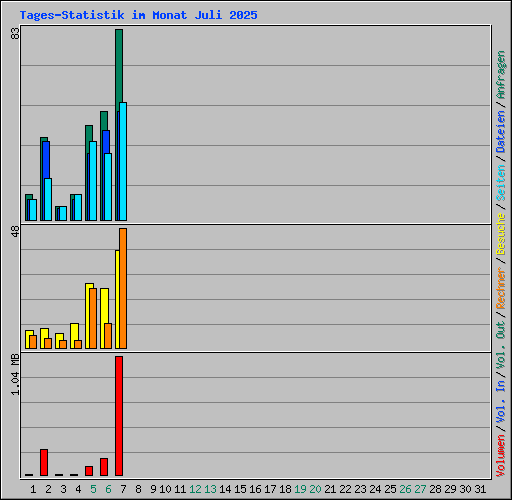Click the red Volumen bar for day 7

(119, 416)
